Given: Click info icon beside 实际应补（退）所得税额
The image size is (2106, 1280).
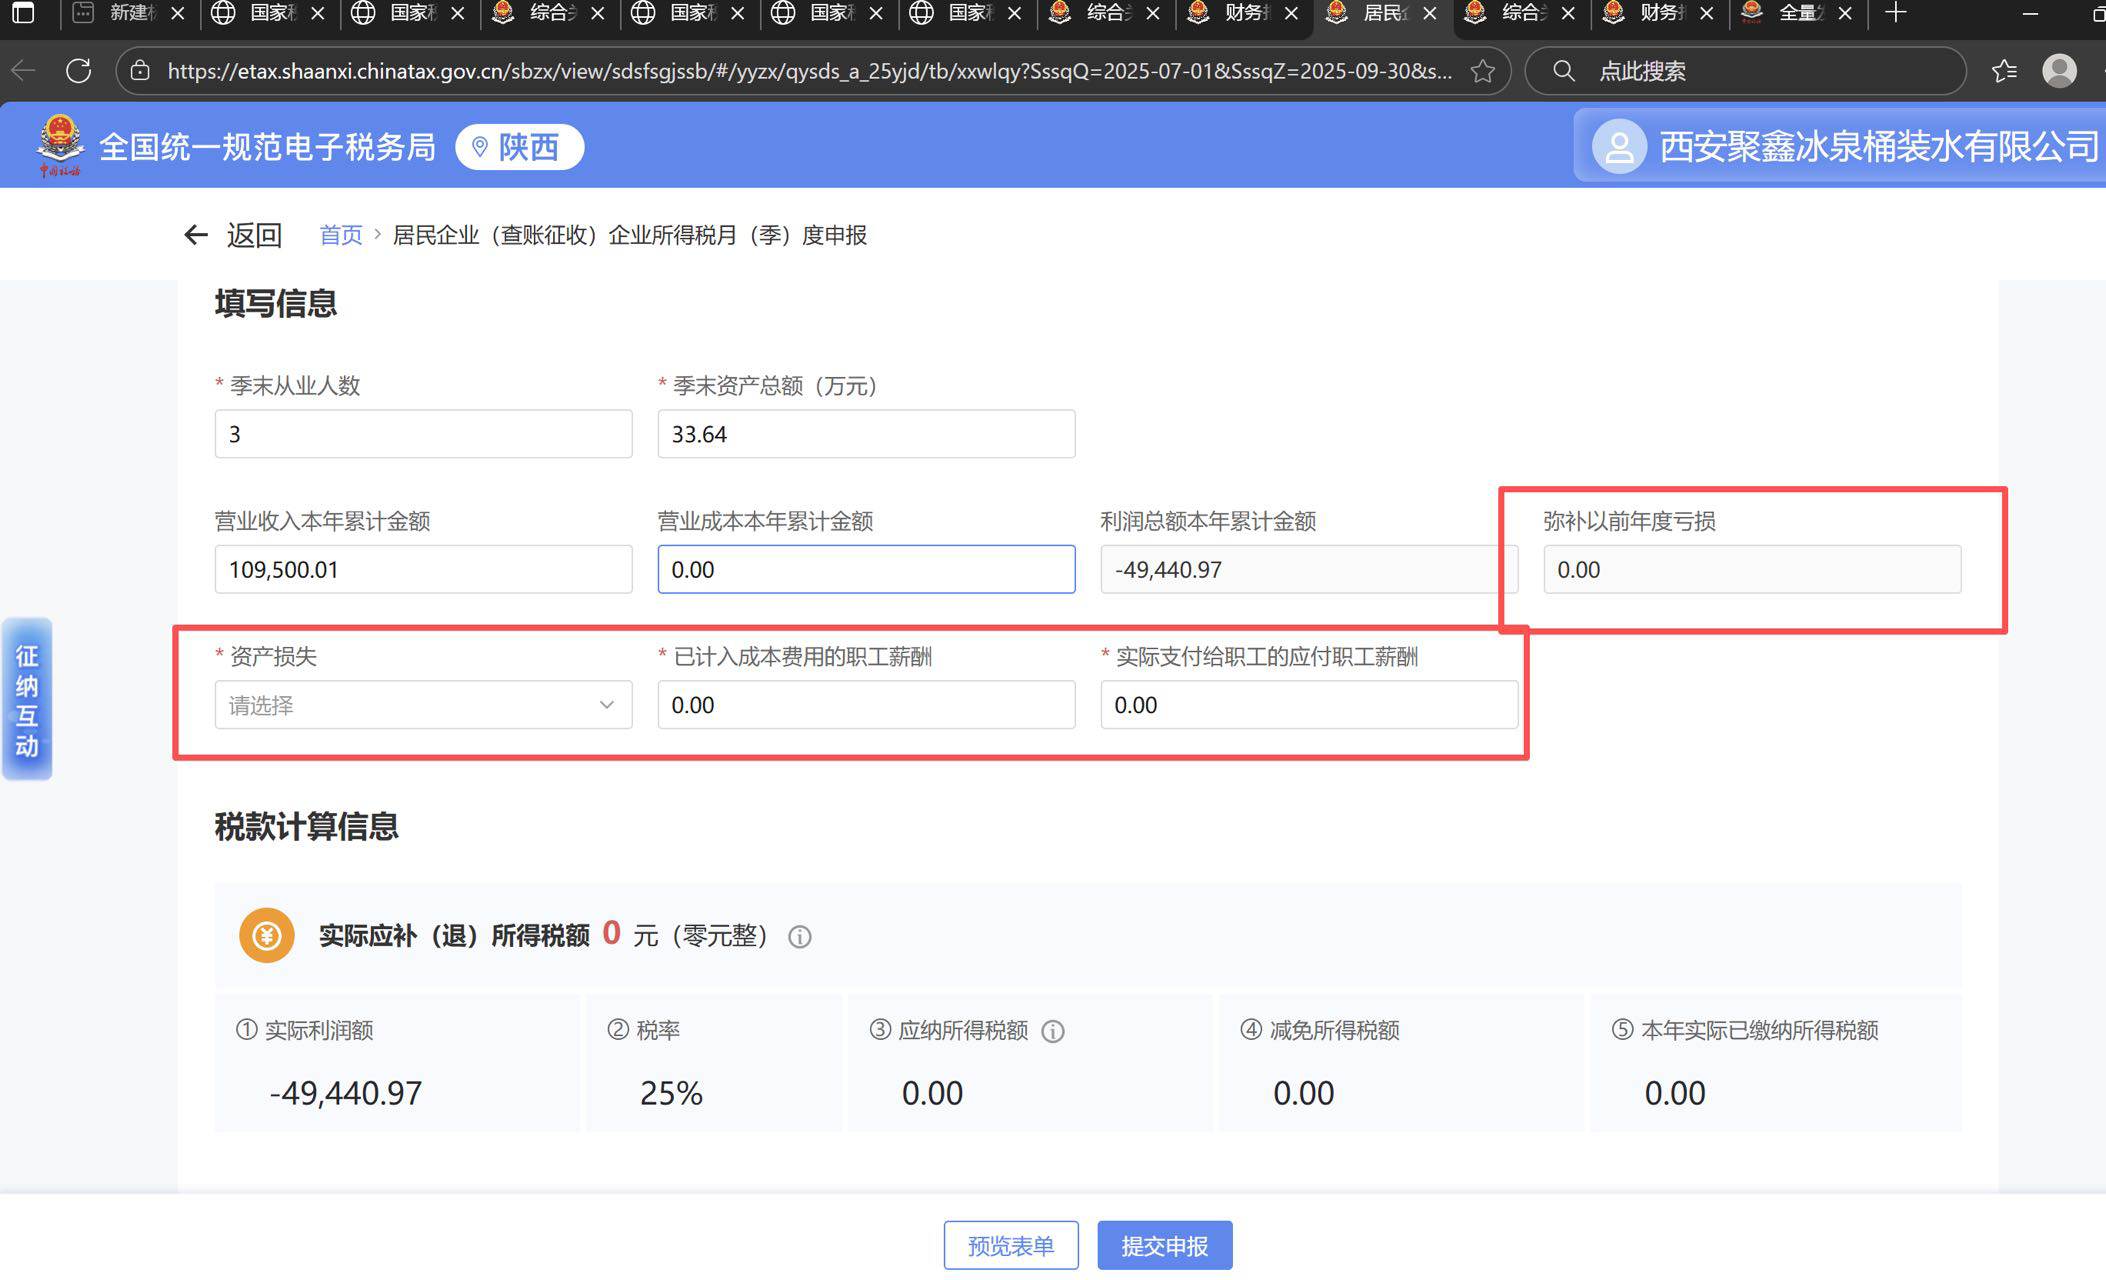Looking at the screenshot, I should tap(799, 937).
